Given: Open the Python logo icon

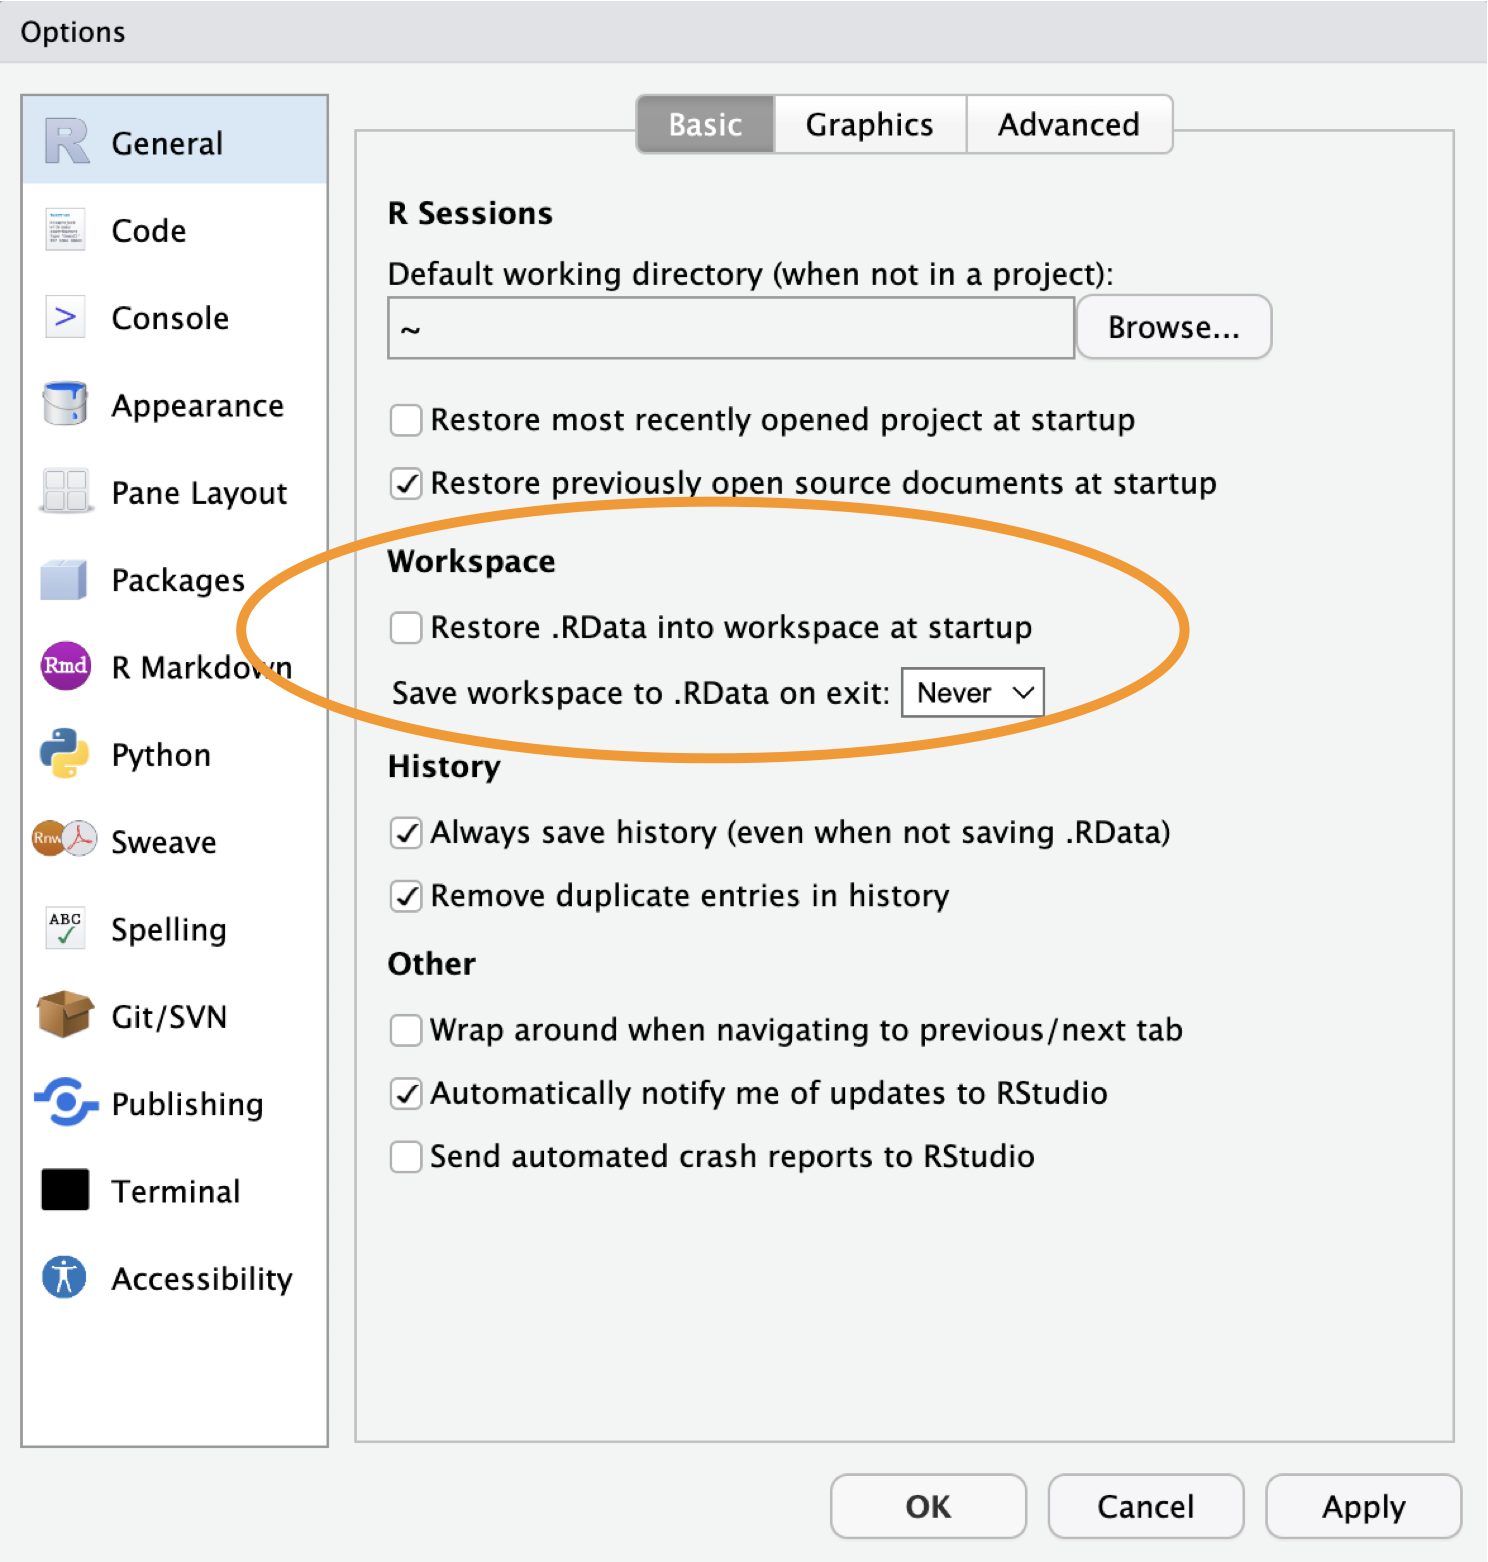Looking at the screenshot, I should click(65, 754).
